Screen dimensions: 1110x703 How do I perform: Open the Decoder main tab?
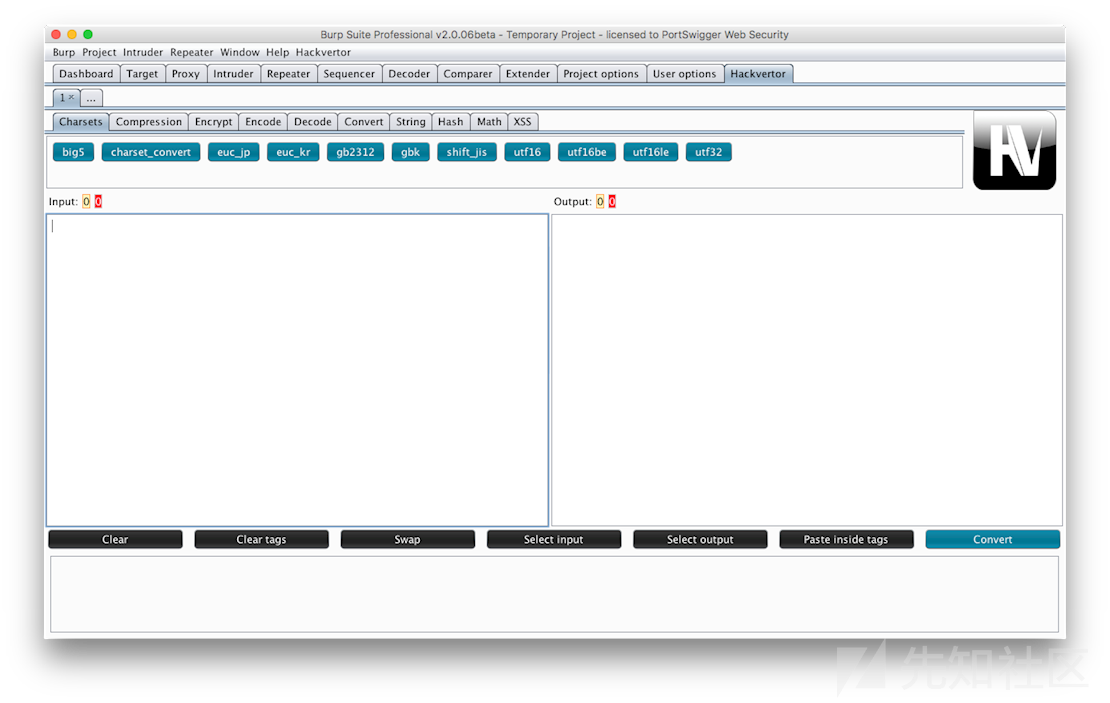click(x=409, y=74)
